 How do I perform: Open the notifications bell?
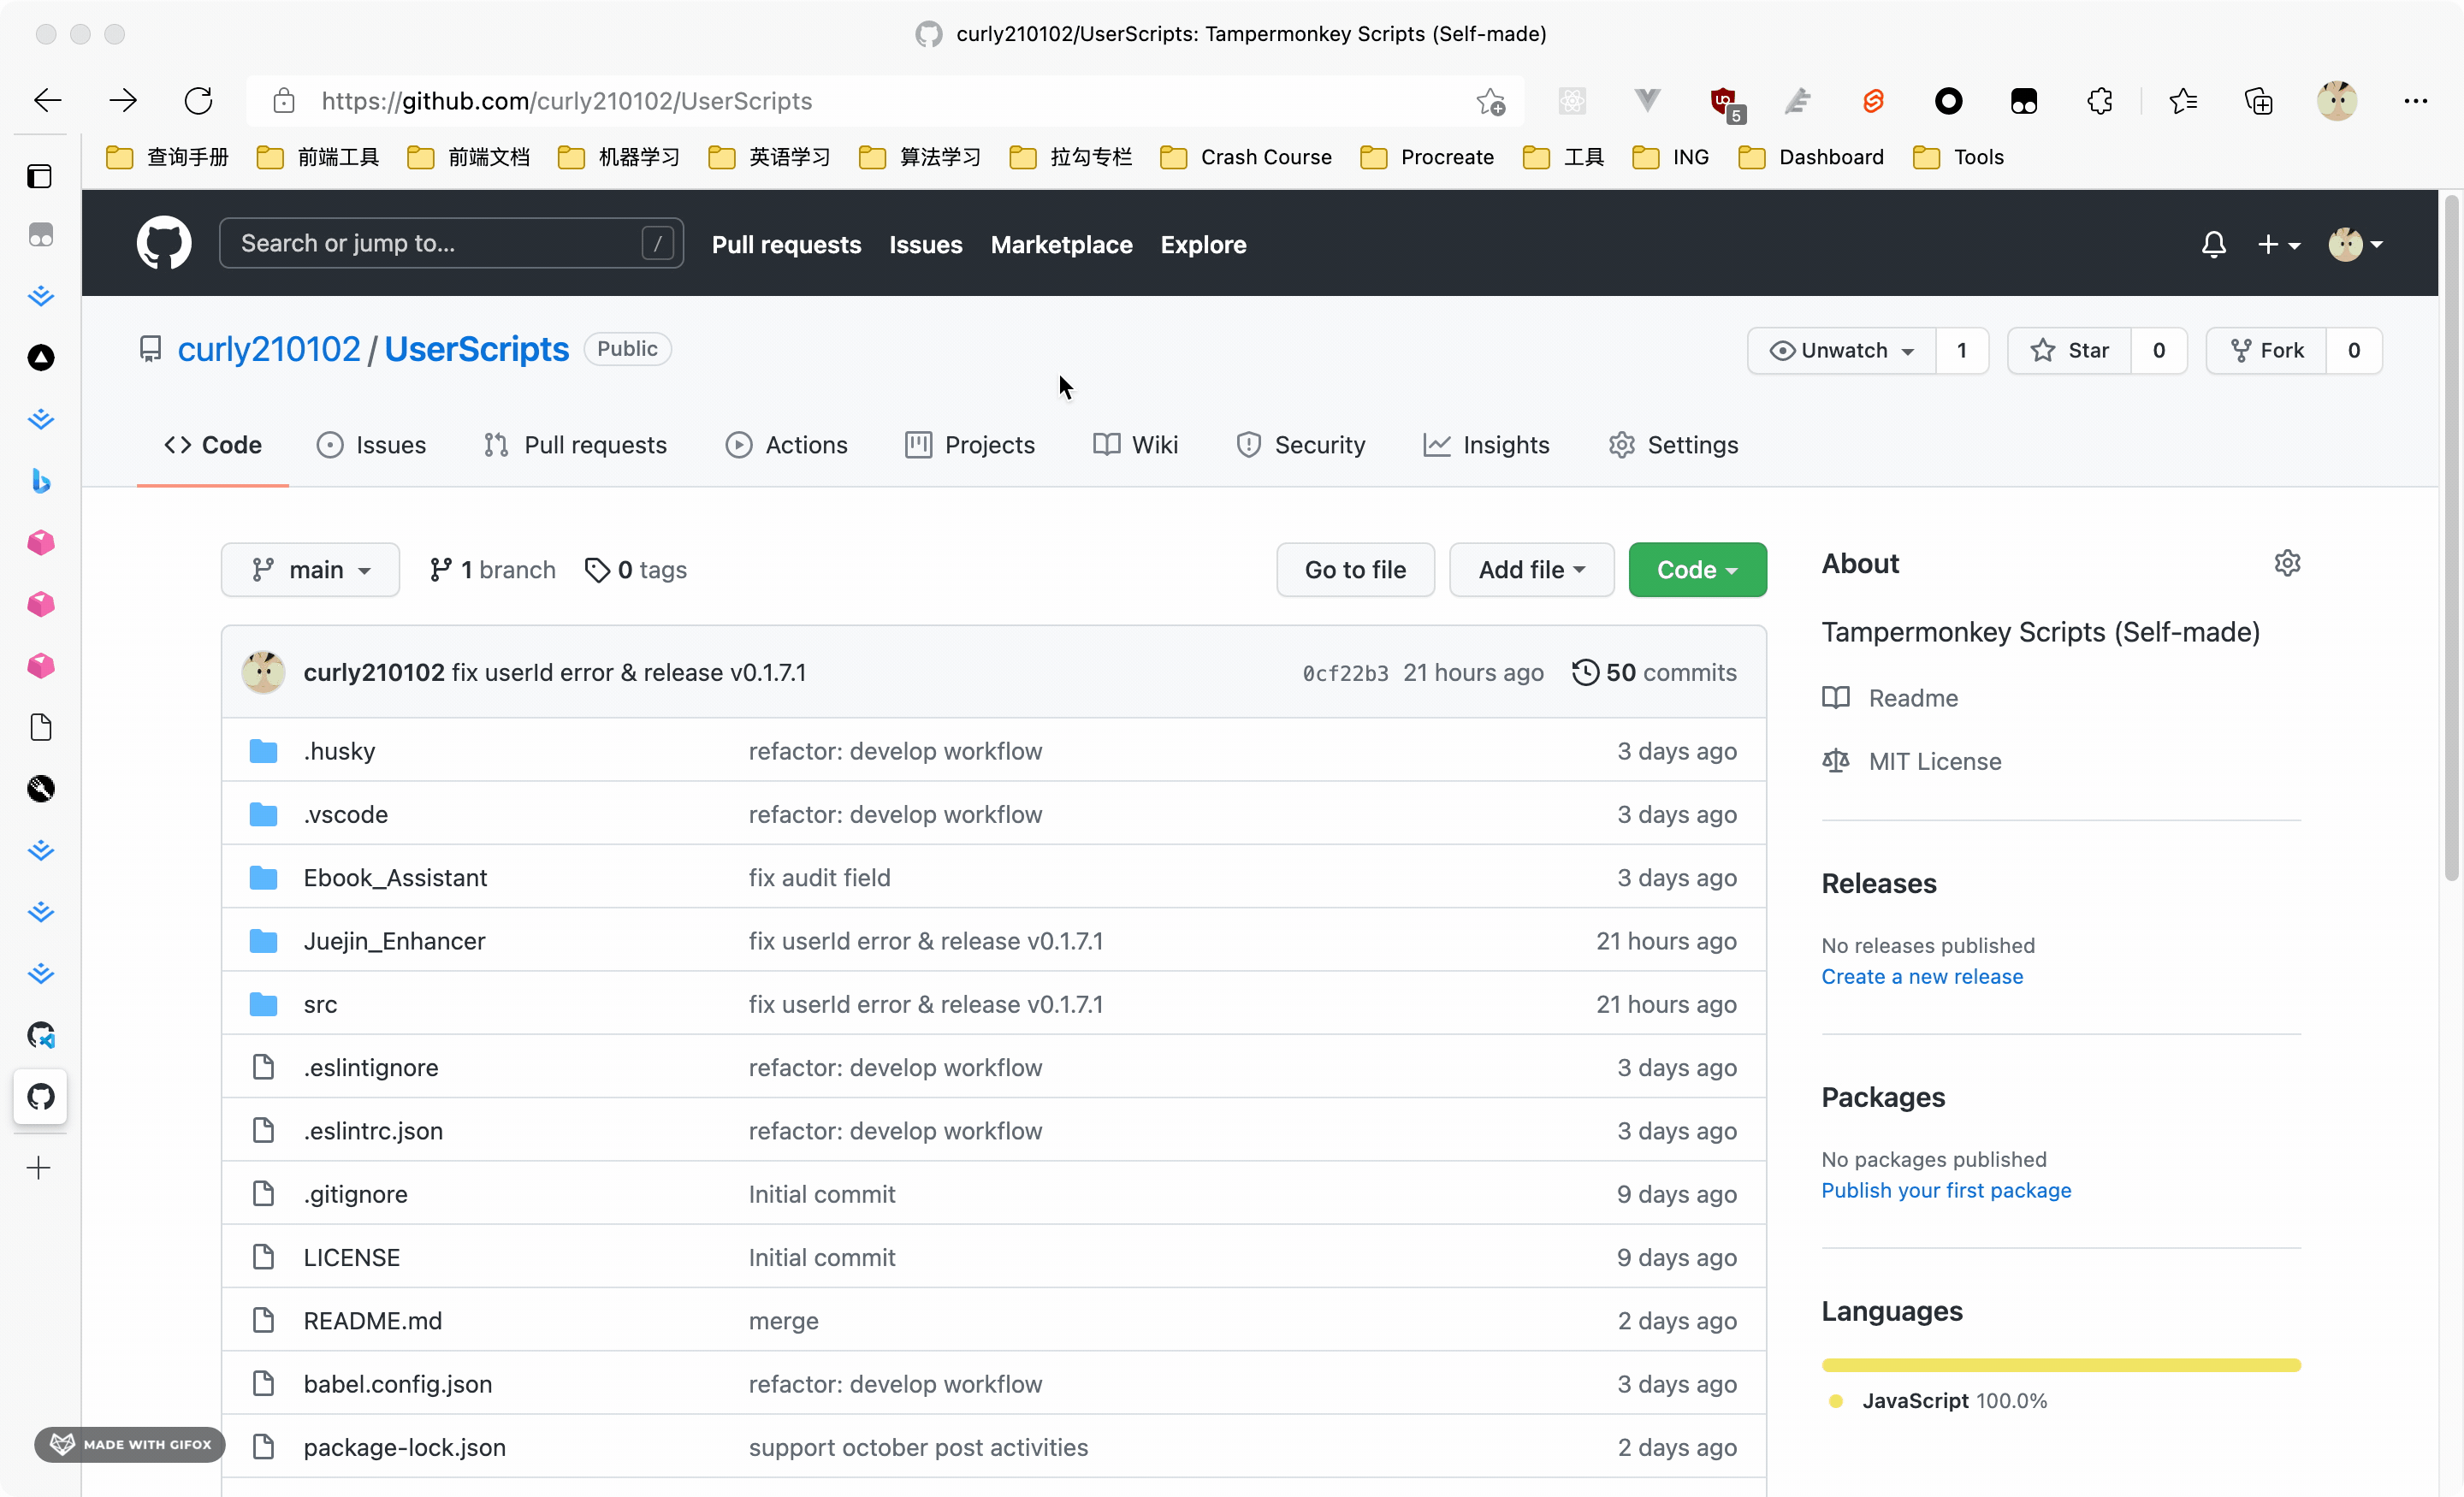coord(2213,244)
